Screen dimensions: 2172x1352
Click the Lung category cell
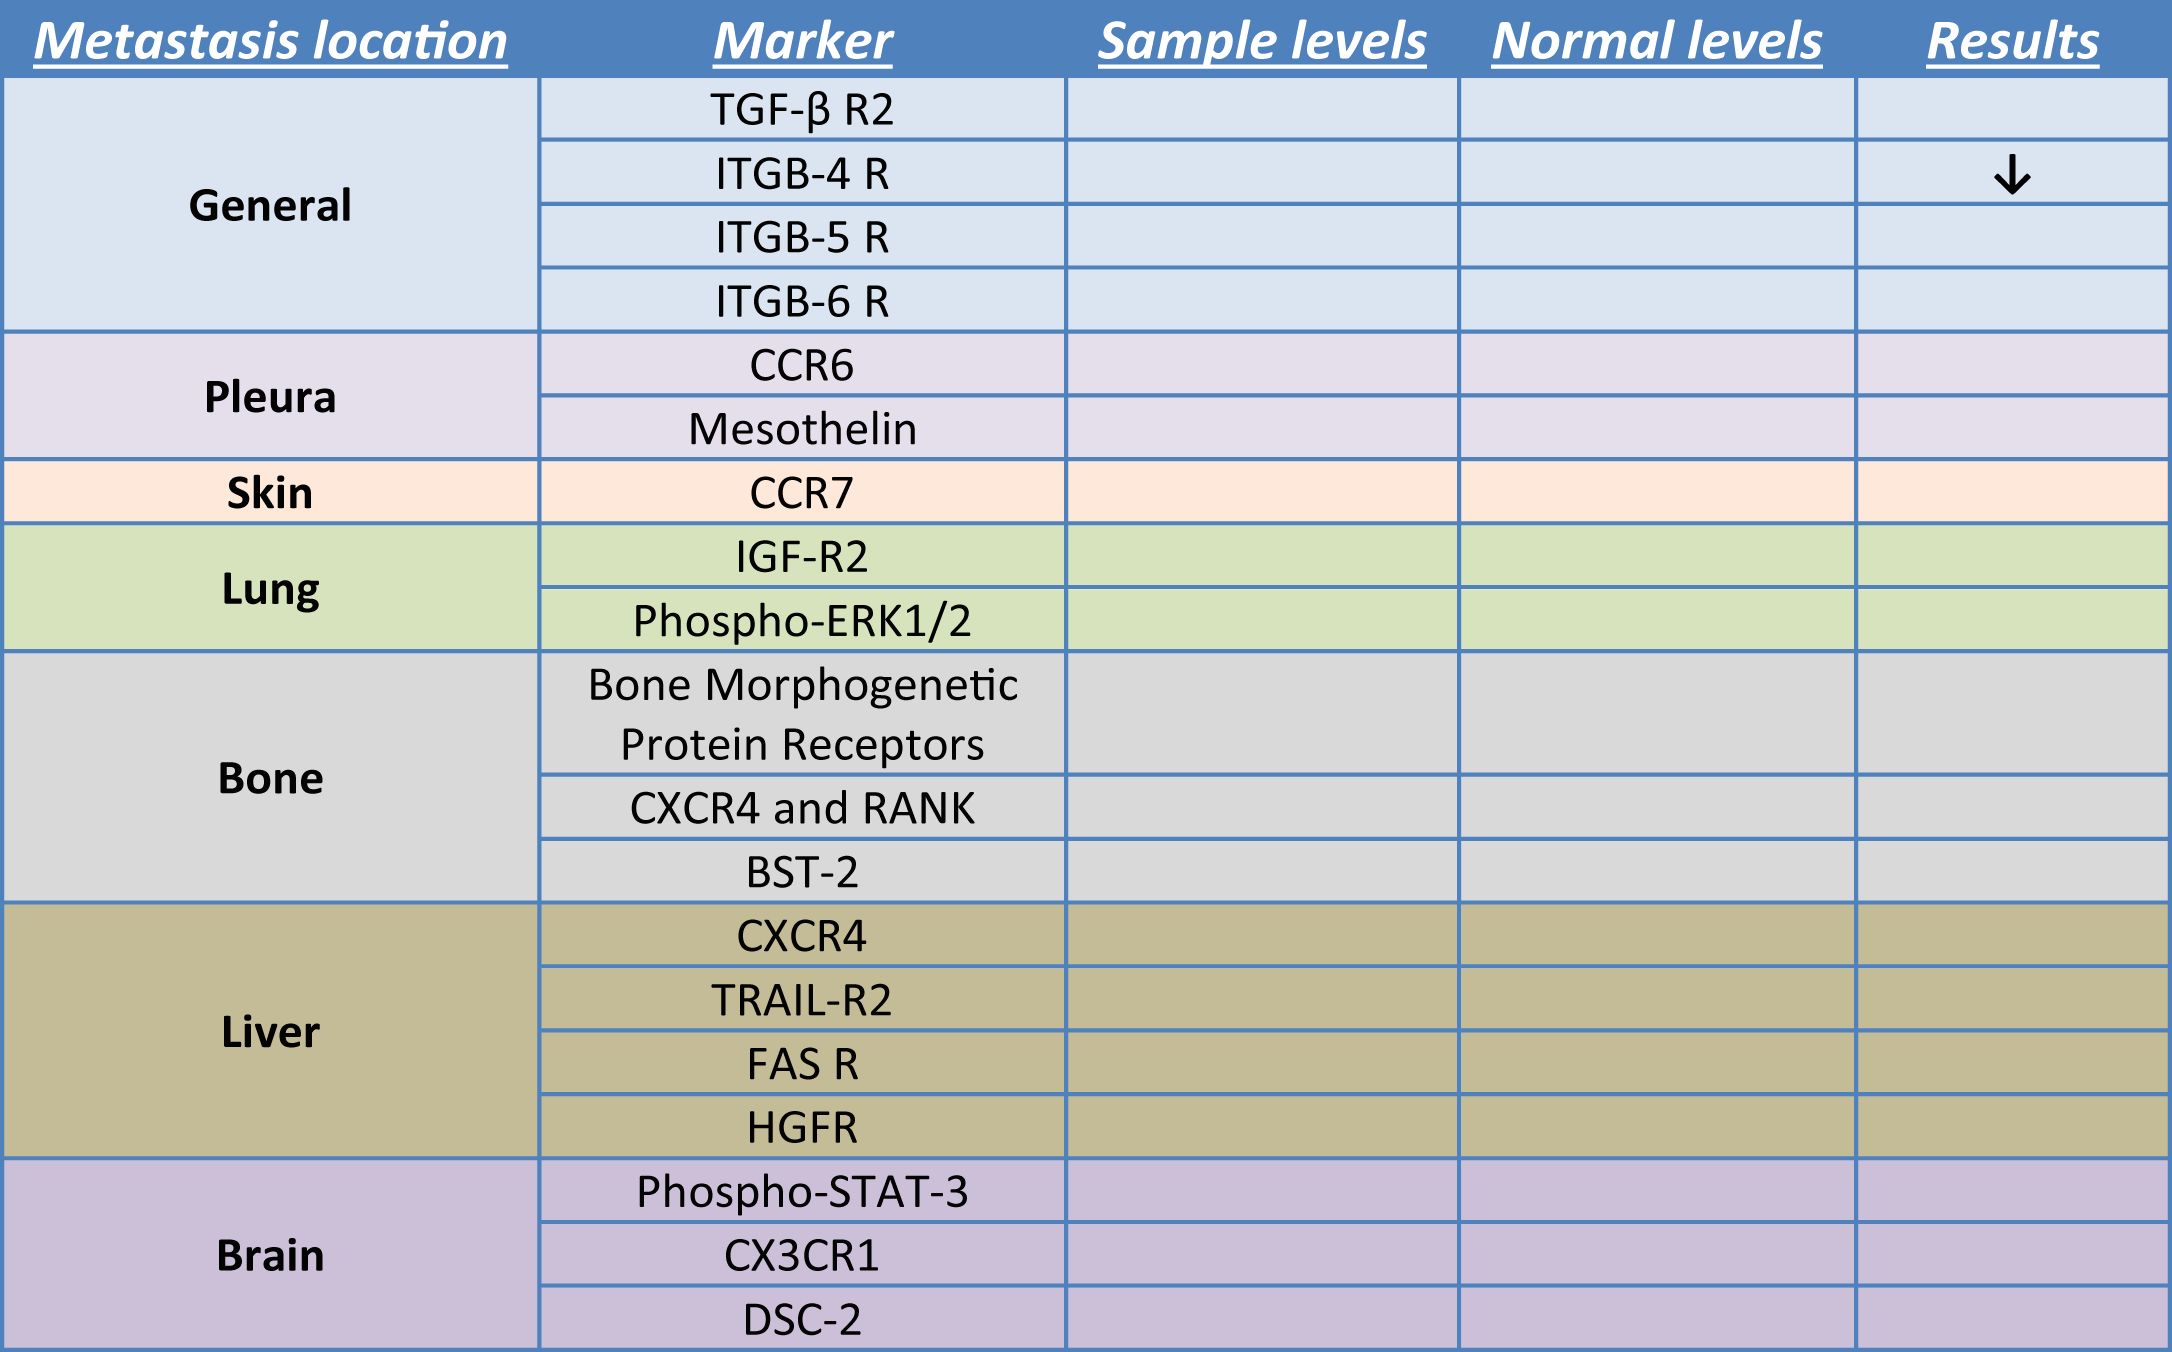click(x=270, y=589)
